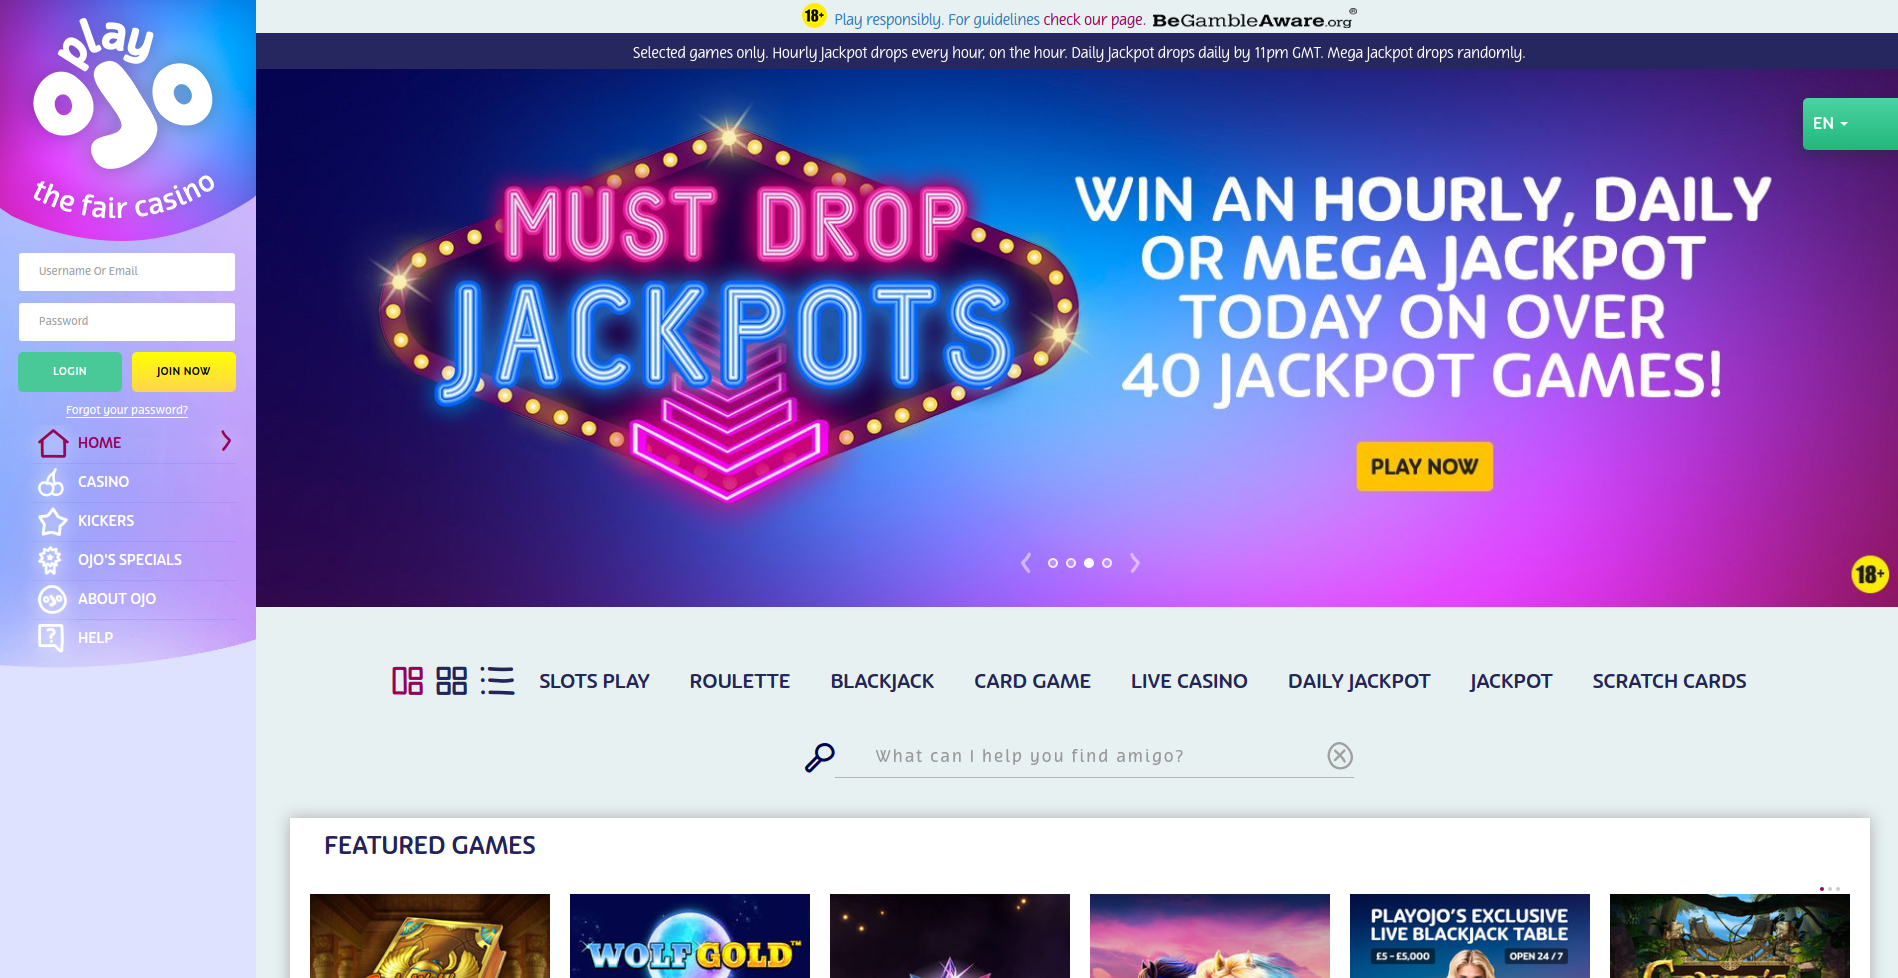This screenshot has height=978, width=1898.
Task: Click the search magnifier icon
Action: tap(820, 757)
